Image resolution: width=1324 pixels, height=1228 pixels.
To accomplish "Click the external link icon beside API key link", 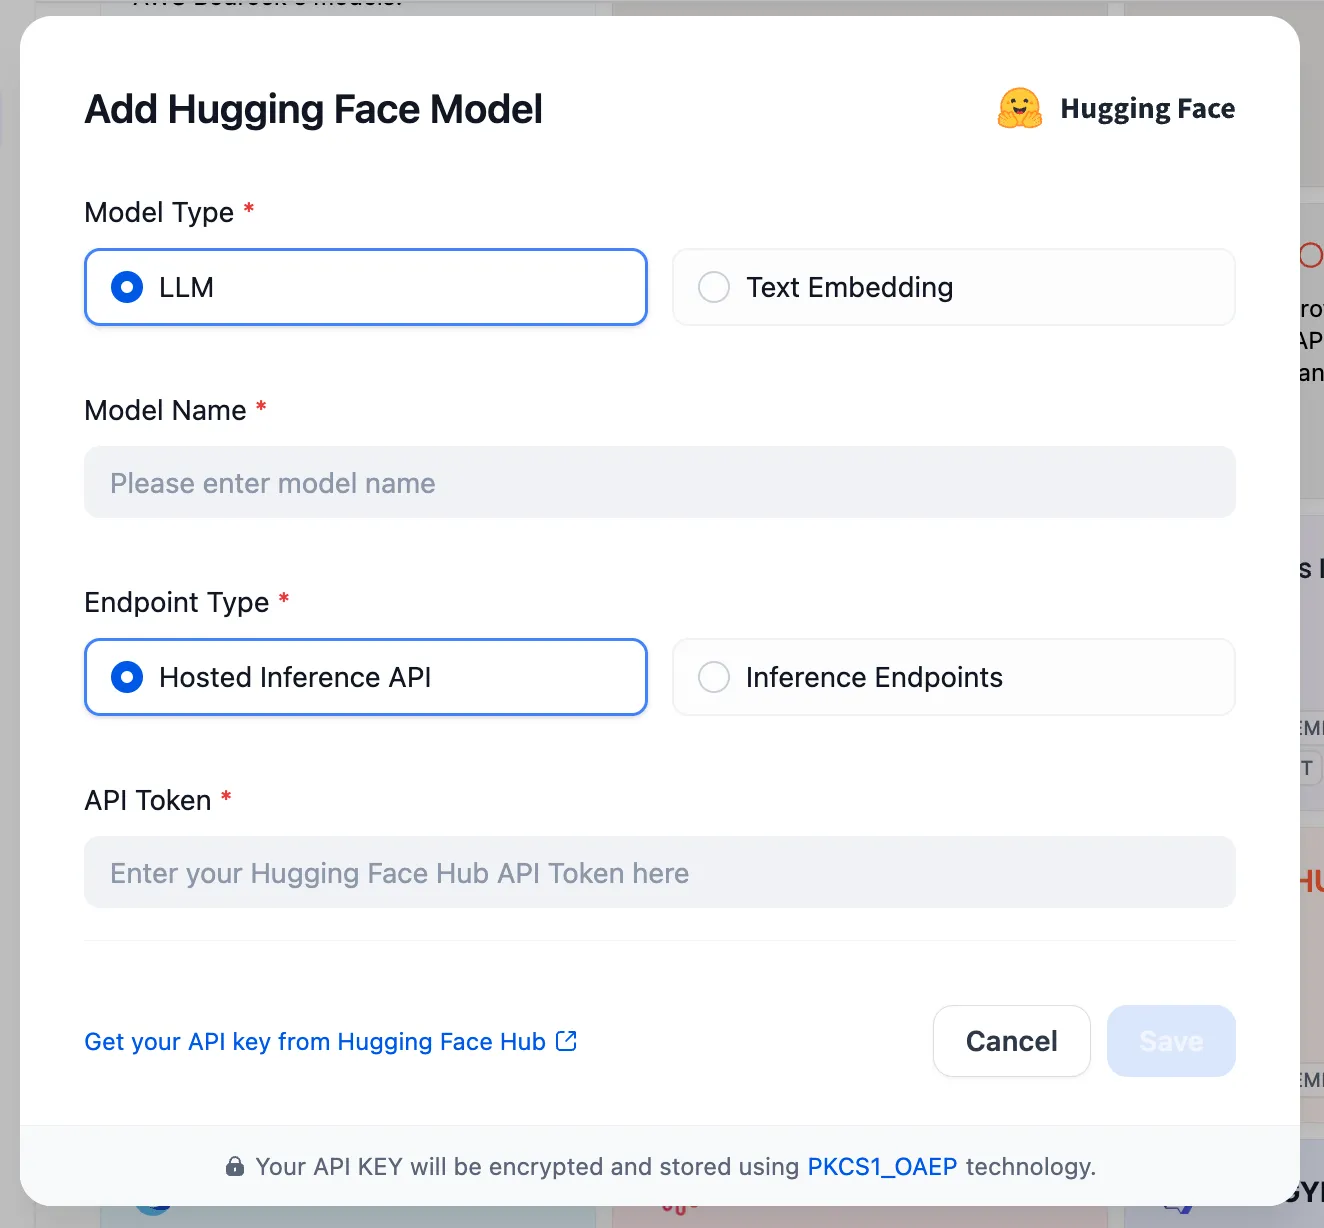I will [566, 1041].
